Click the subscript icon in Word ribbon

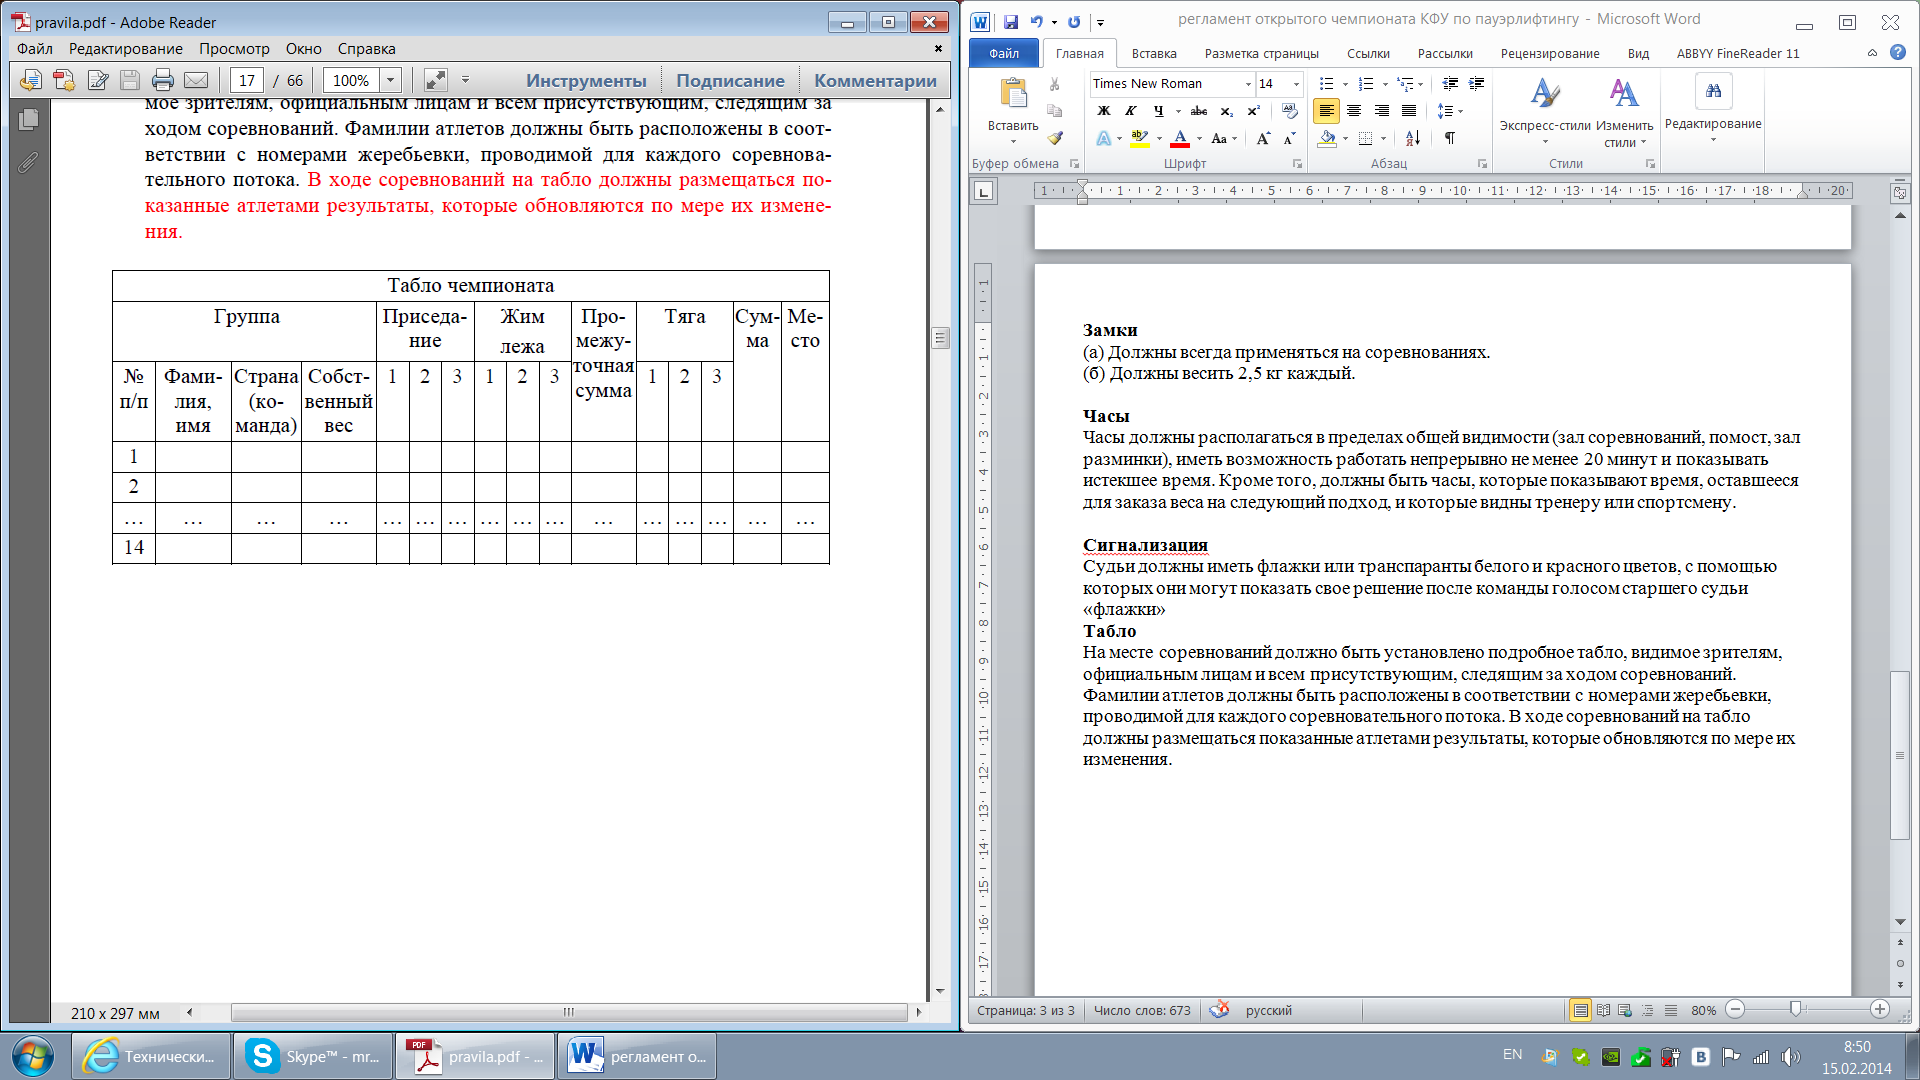(1227, 111)
